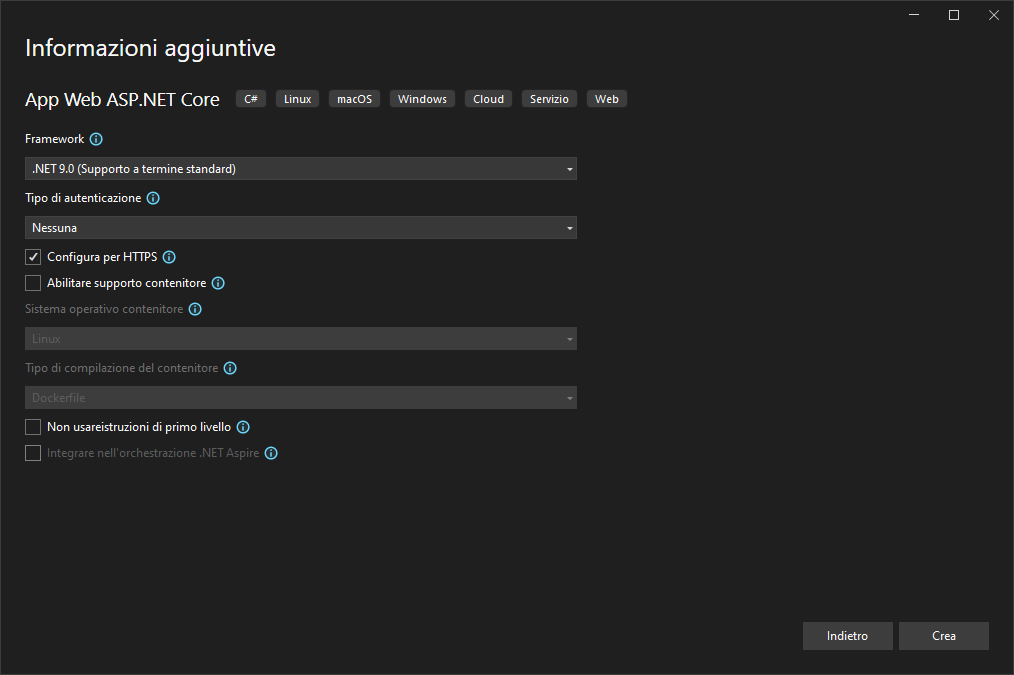
Task: Open the Dockerfile build type dropdown
Action: tap(301, 398)
